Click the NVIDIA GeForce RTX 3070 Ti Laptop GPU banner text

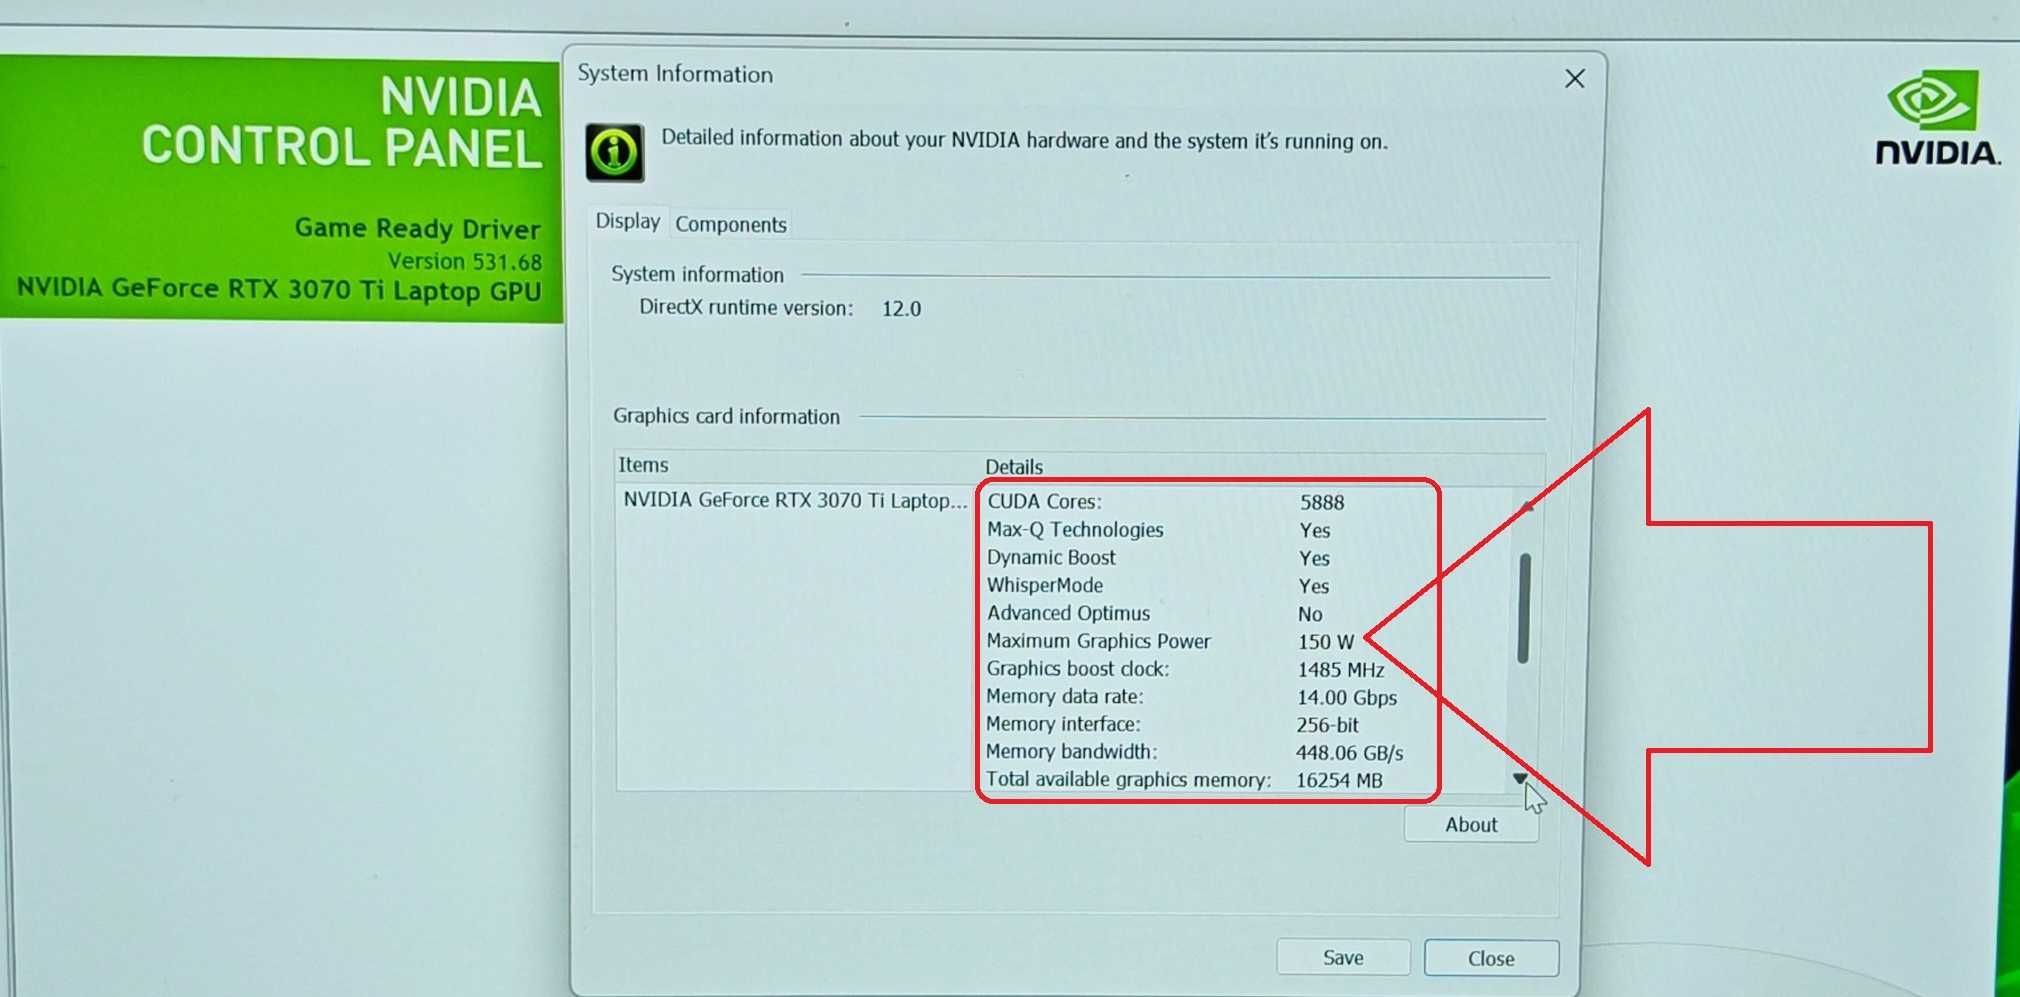click(279, 290)
